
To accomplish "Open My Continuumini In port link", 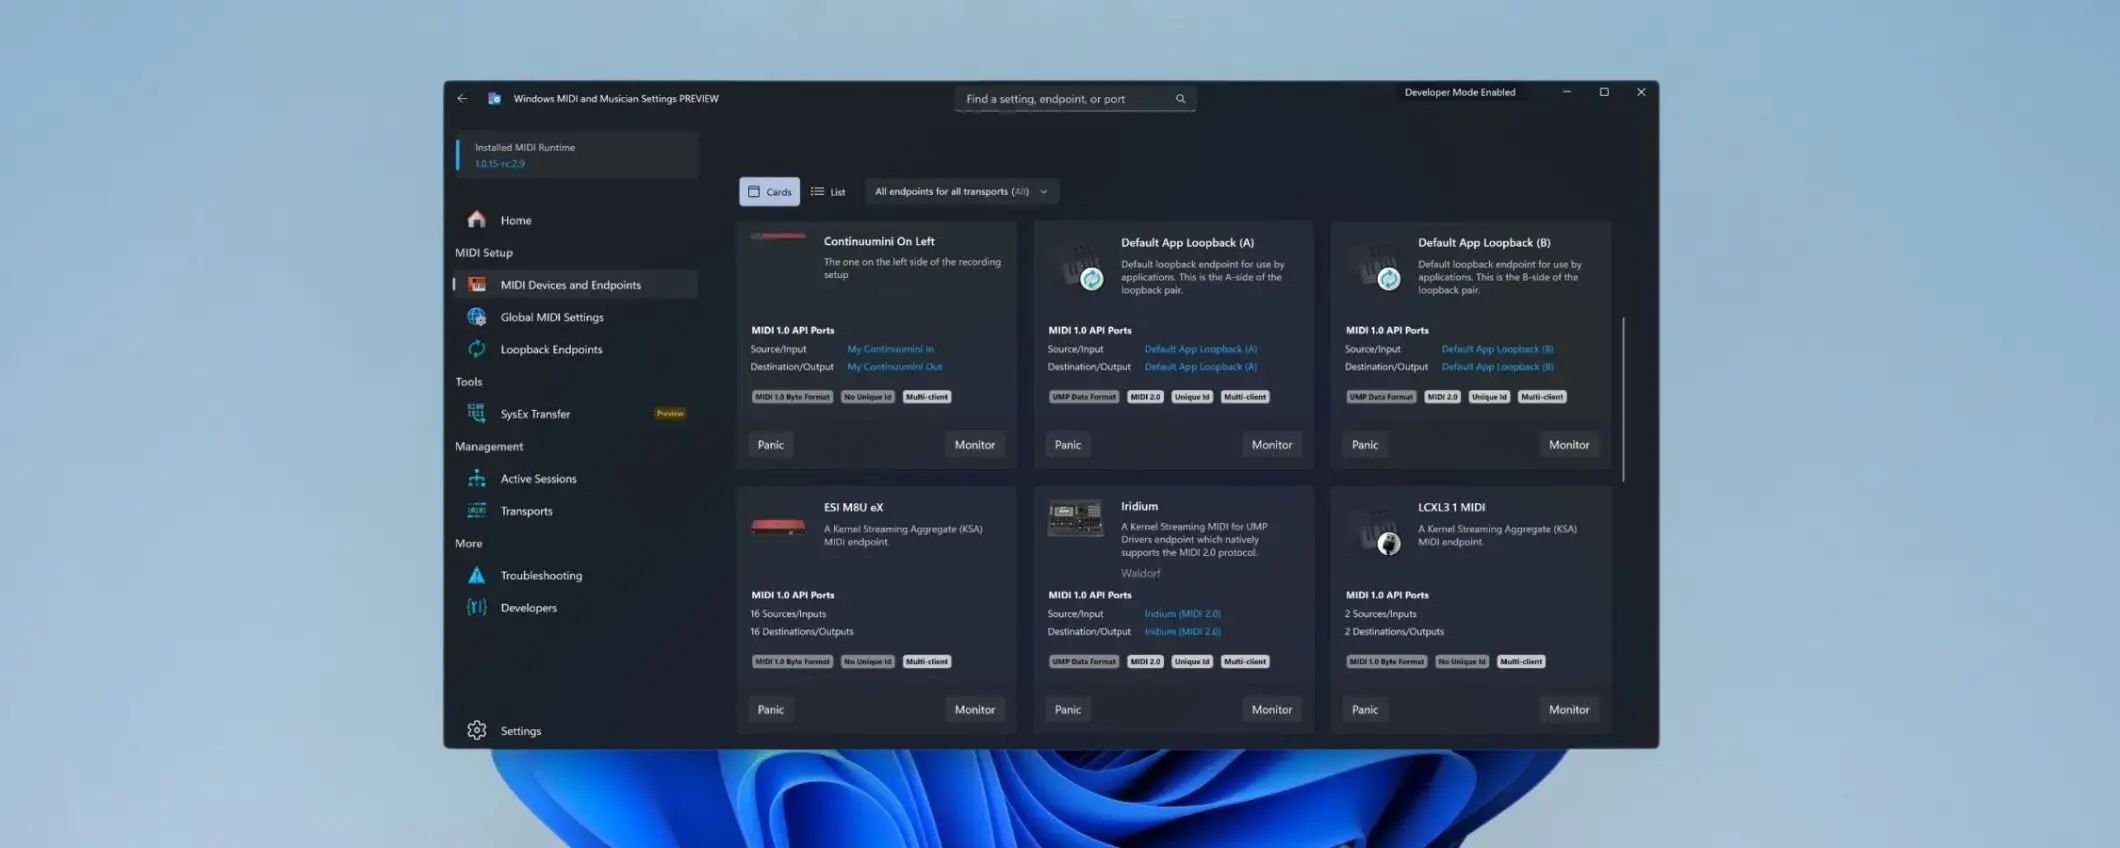I will point(890,349).
